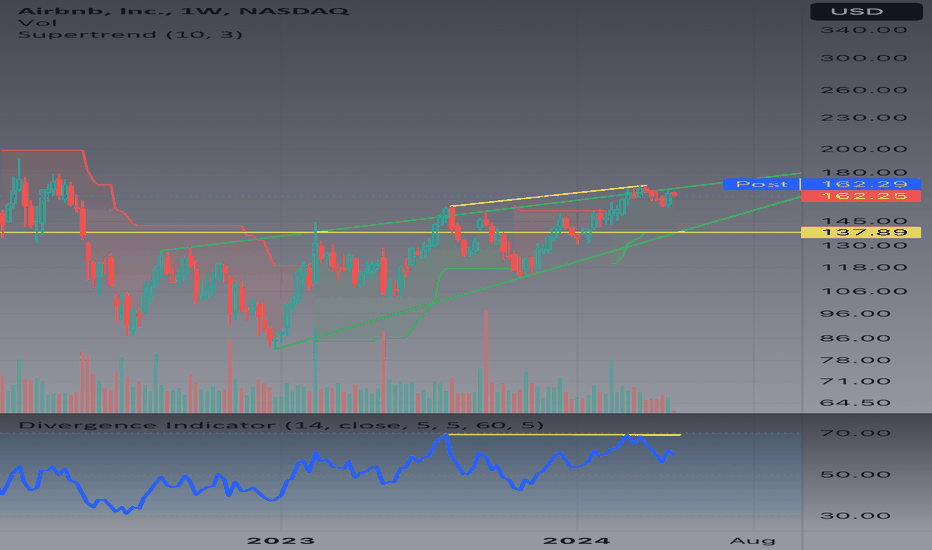Click the 340.00 price scale label

tap(864, 30)
